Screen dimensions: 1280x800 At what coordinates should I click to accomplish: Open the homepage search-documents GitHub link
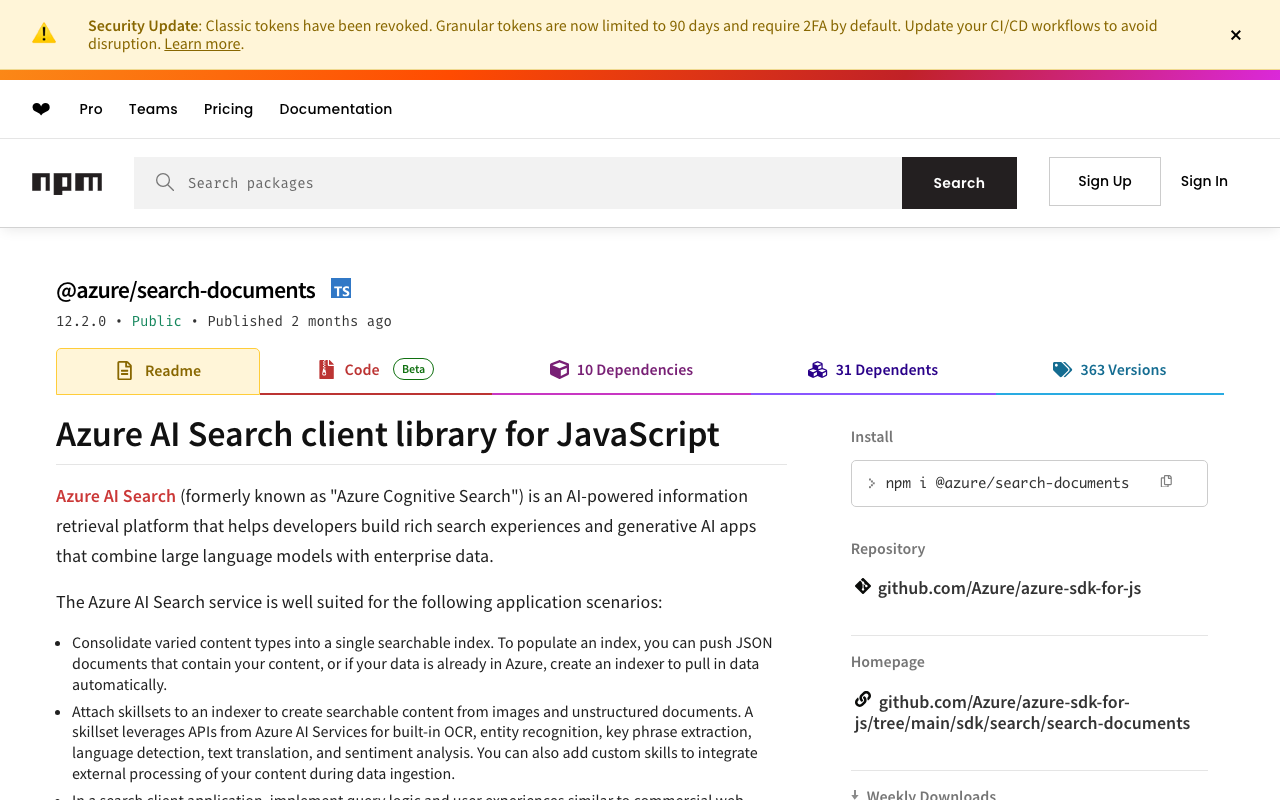coord(1022,712)
